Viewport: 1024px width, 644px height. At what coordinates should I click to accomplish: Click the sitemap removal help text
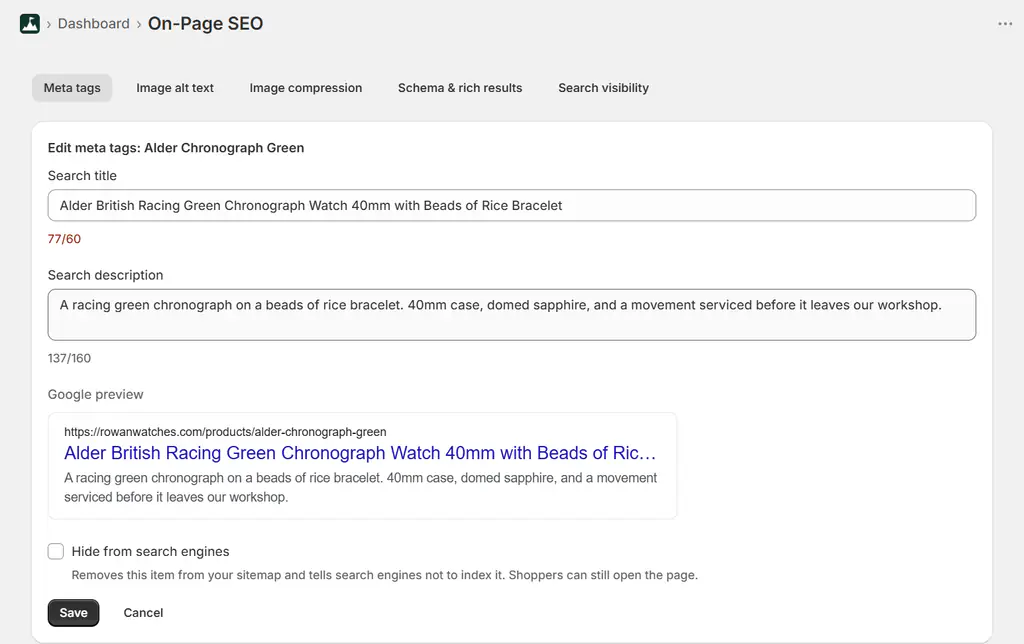tap(385, 575)
